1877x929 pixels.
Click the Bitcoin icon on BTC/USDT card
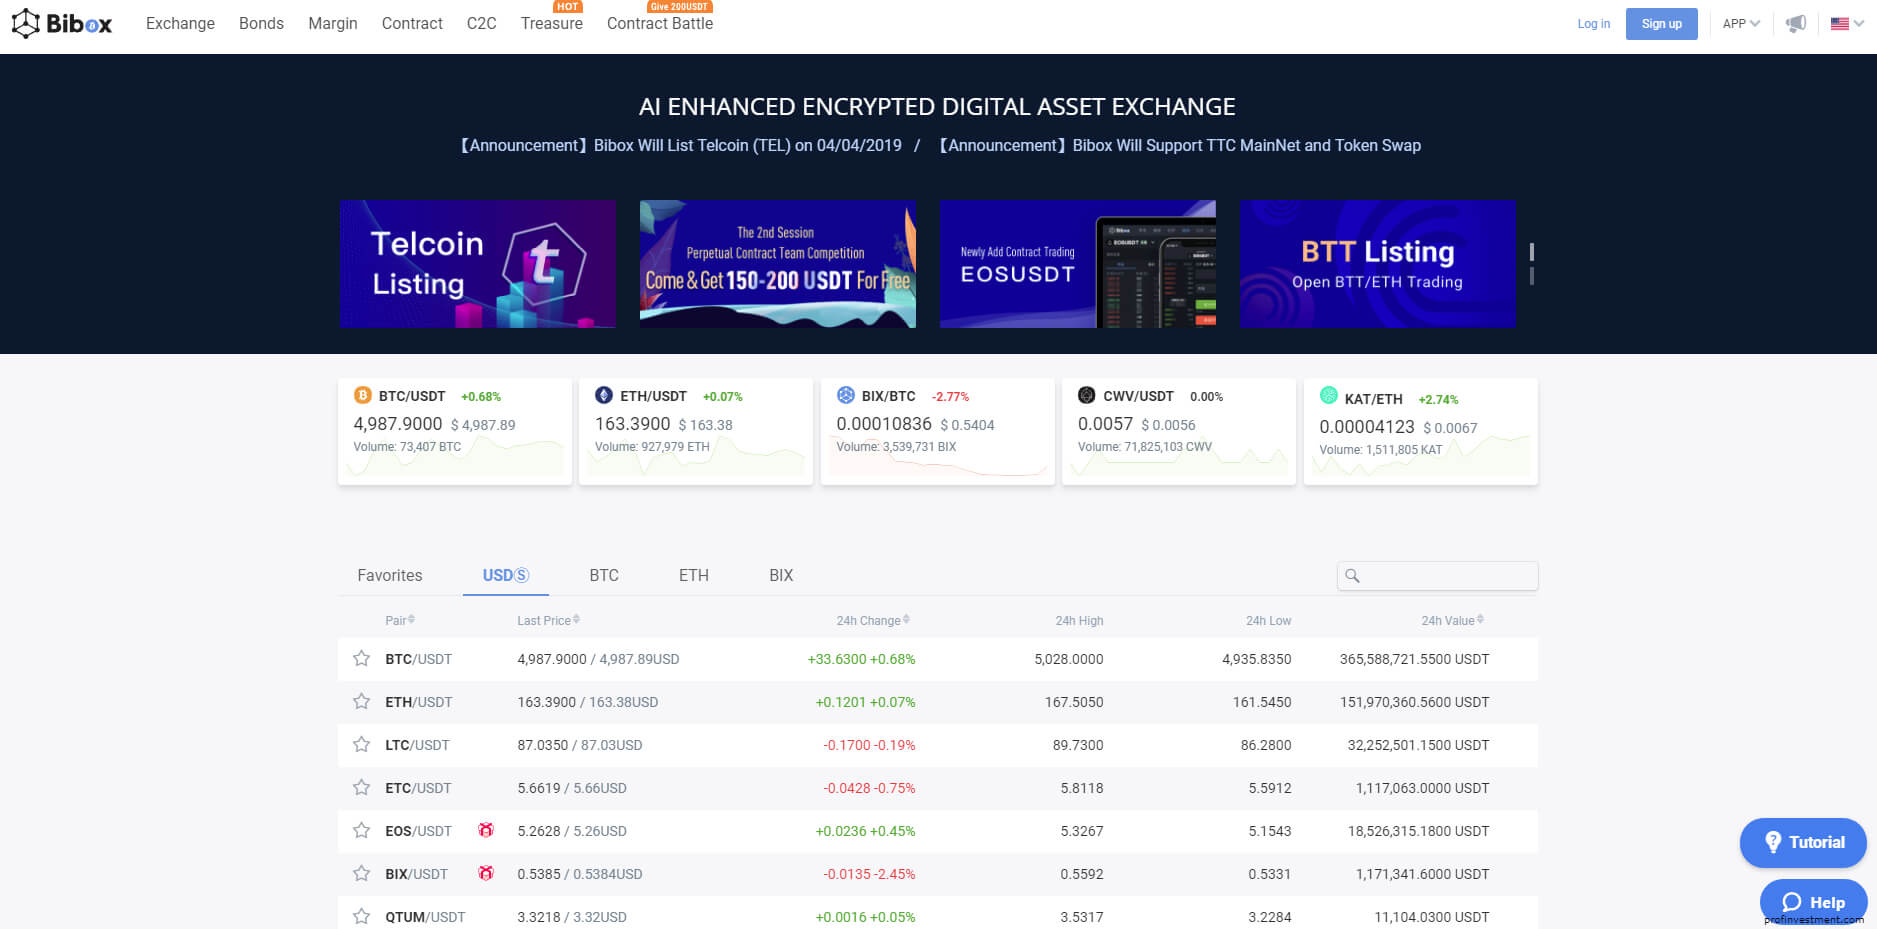[x=363, y=395]
